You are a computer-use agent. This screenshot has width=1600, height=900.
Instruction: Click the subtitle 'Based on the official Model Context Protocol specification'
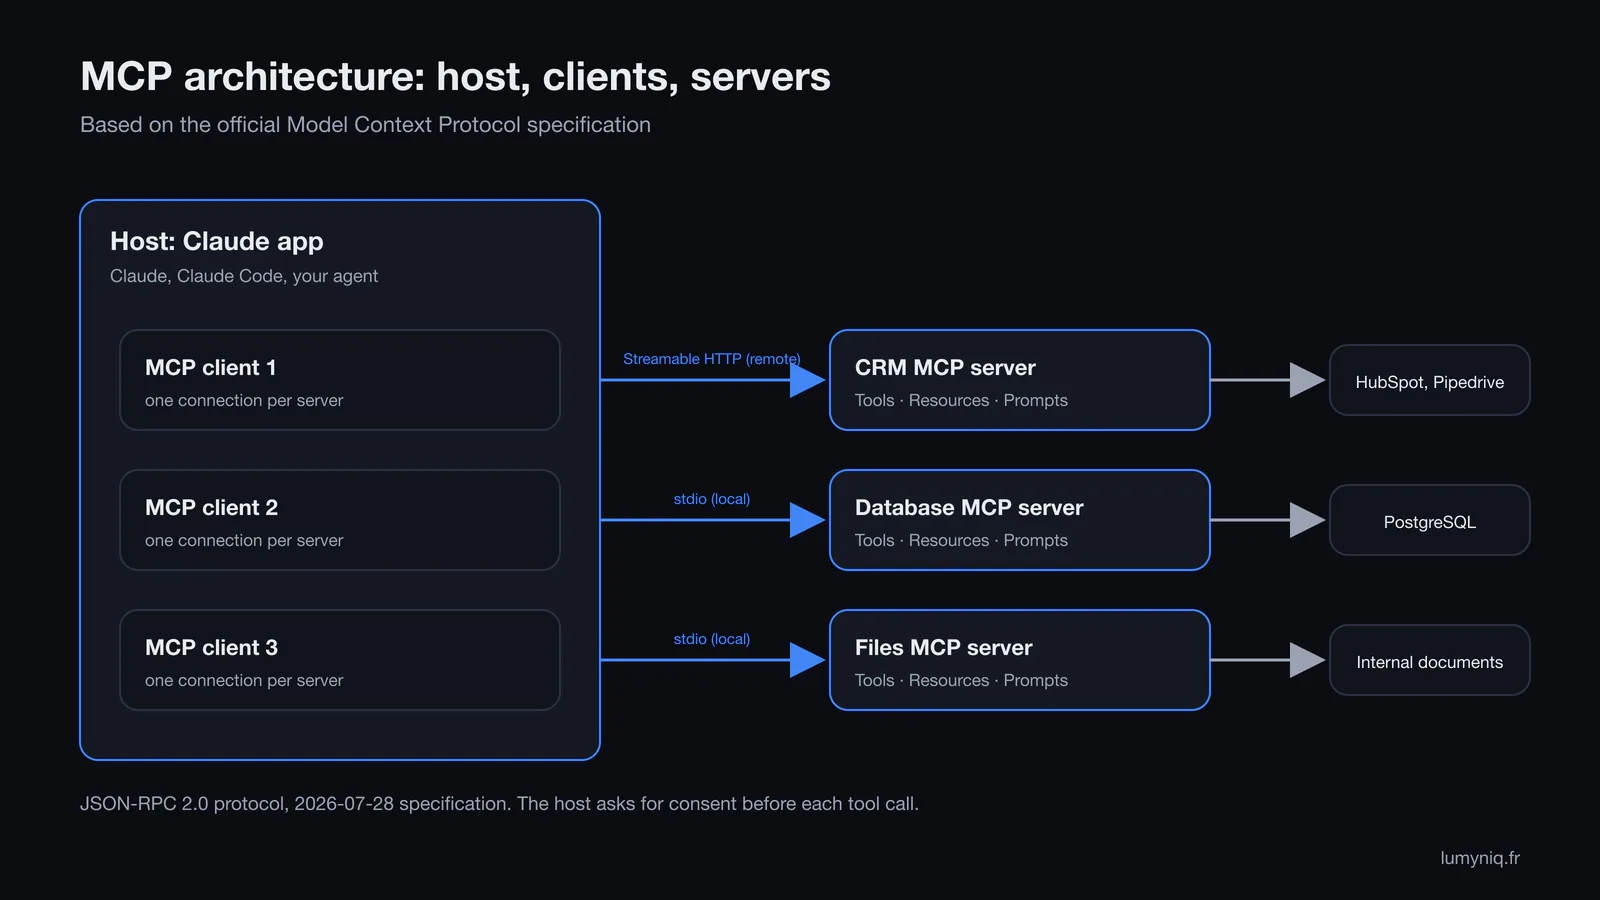(x=365, y=125)
